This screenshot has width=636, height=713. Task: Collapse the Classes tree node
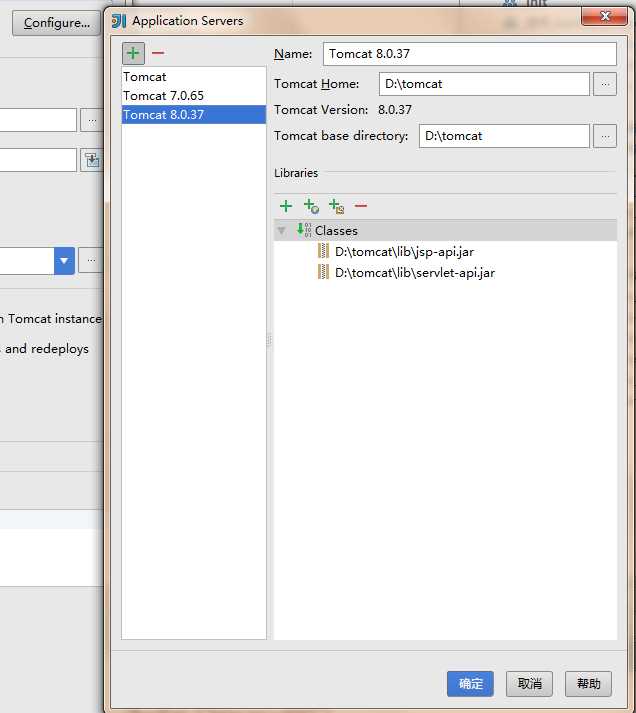pyautogui.click(x=282, y=231)
